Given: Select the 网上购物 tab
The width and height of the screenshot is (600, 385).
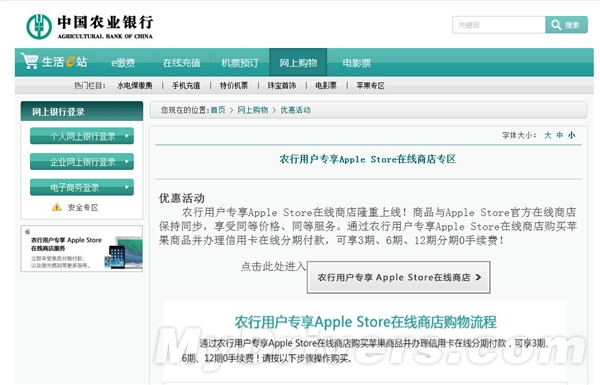Looking at the screenshot, I should [298, 62].
